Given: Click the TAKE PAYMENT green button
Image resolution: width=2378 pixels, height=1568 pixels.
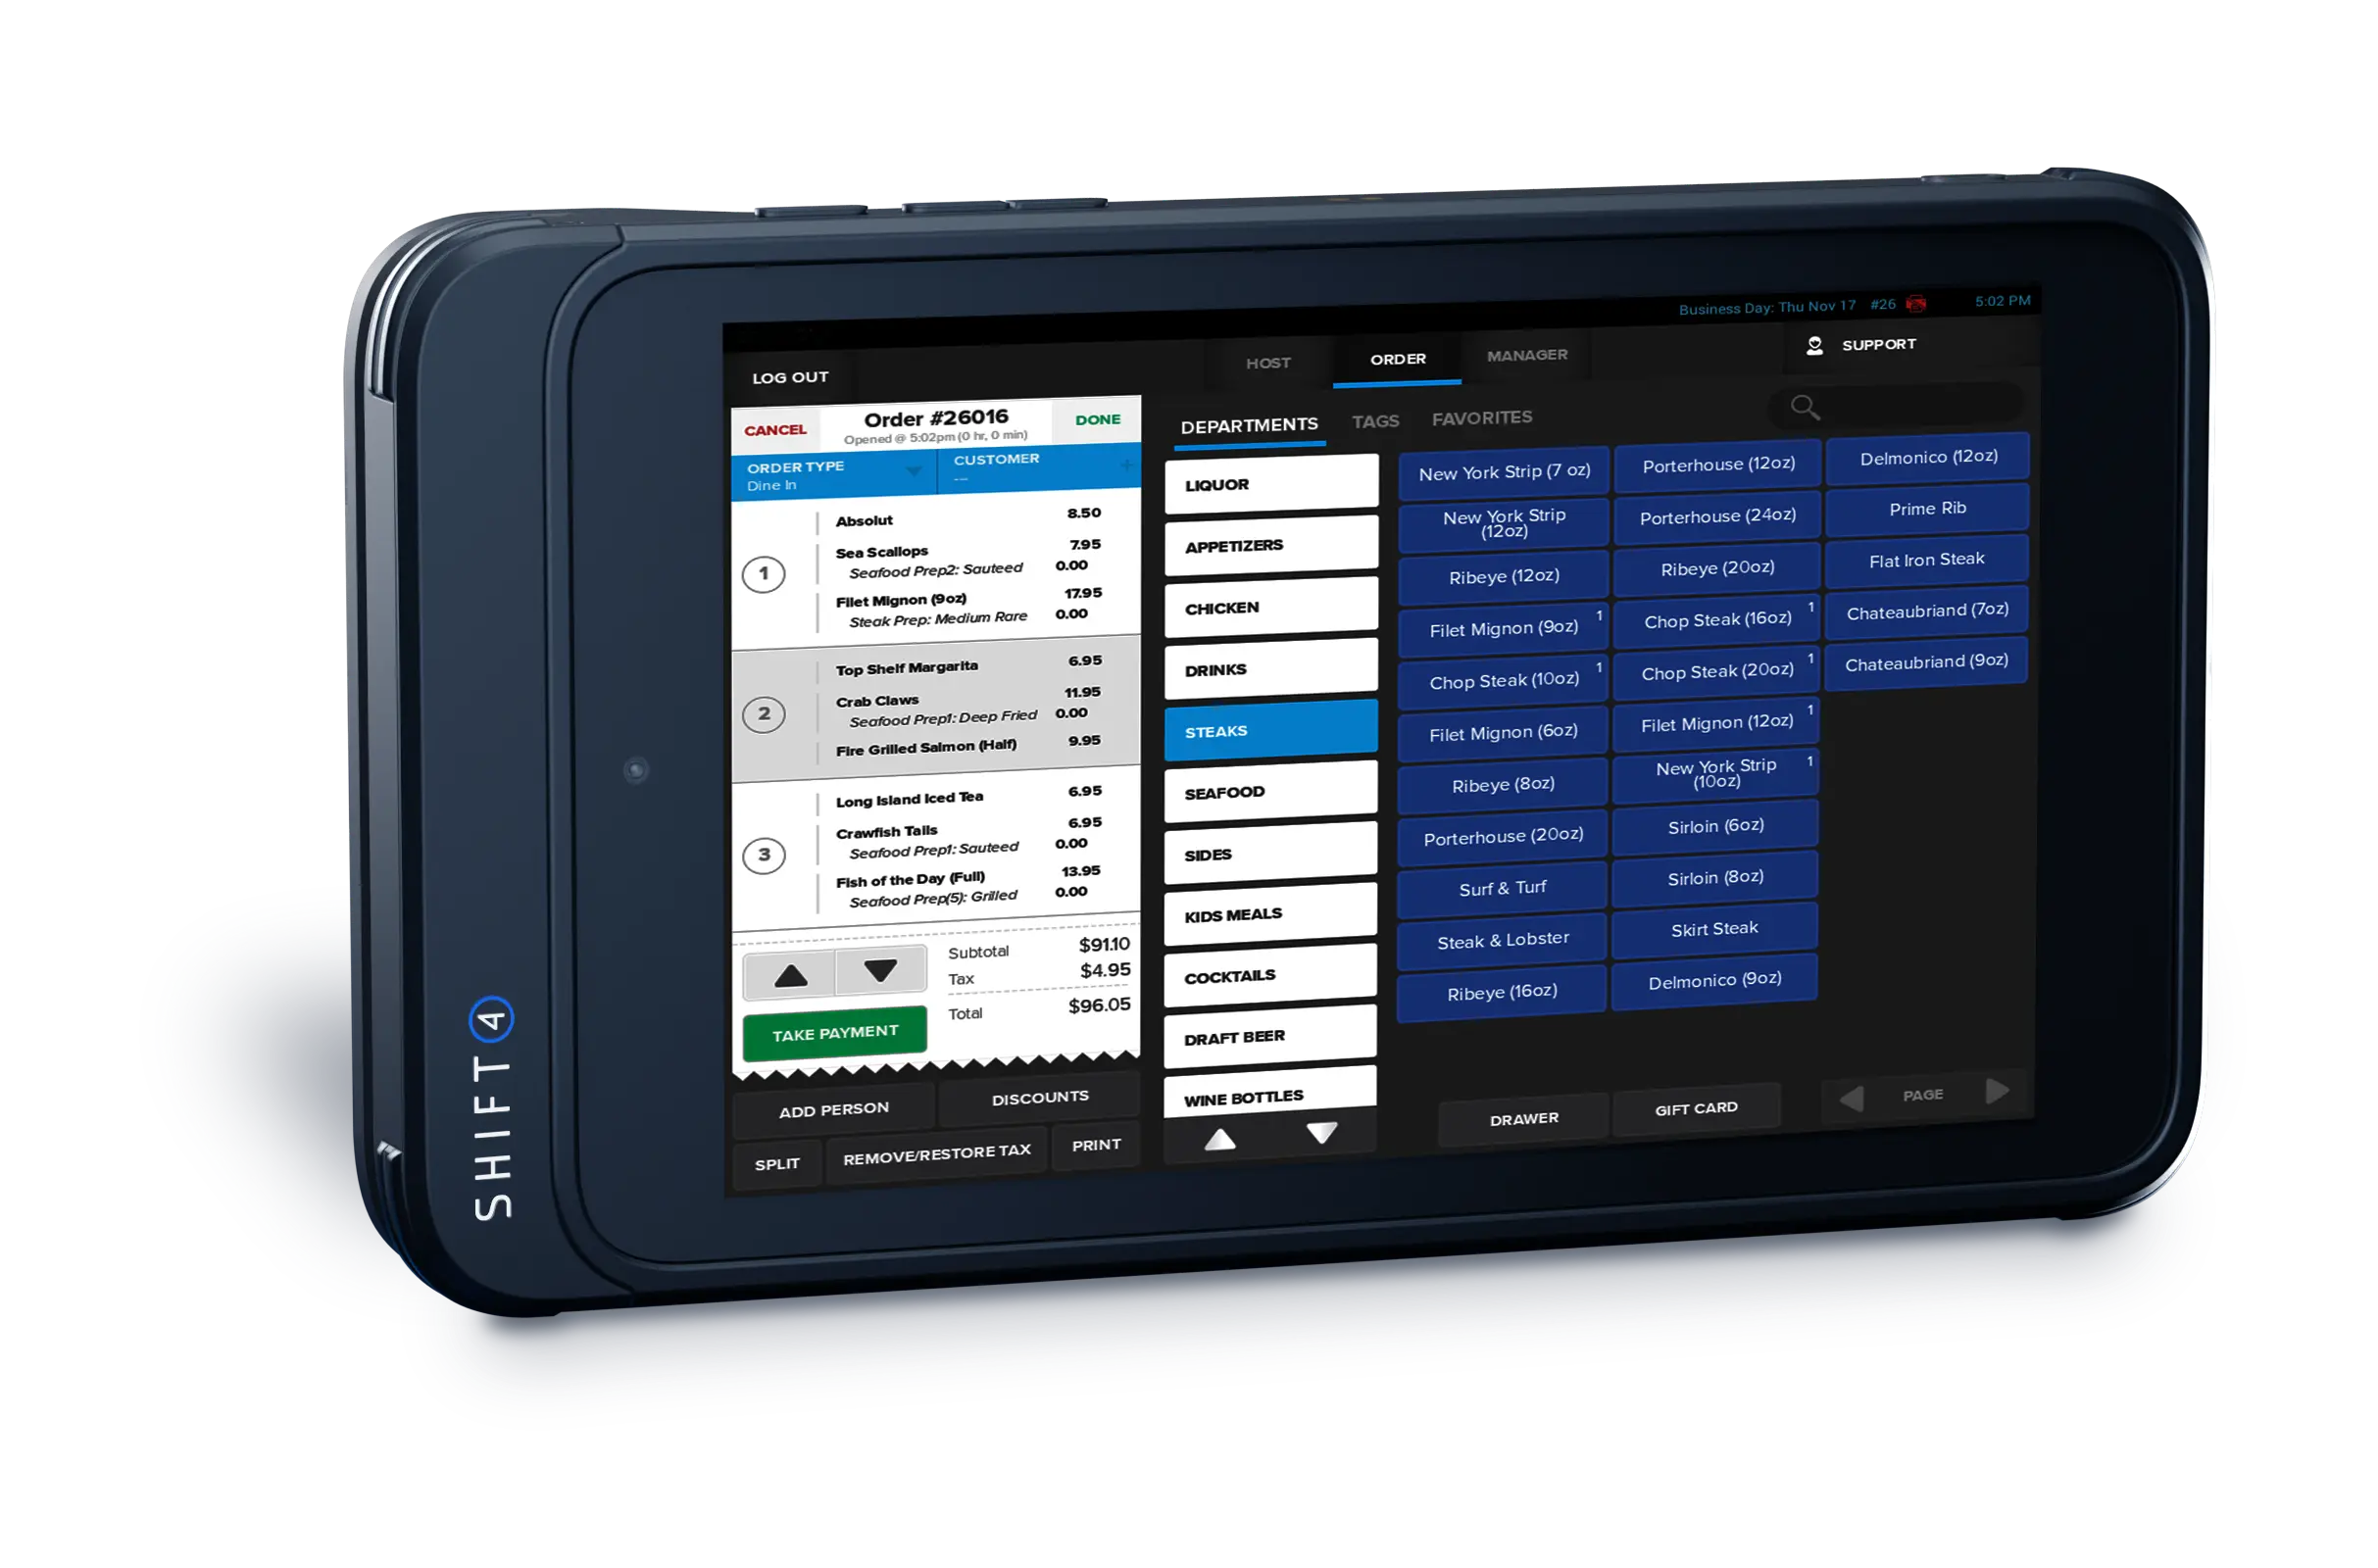Looking at the screenshot, I should [x=836, y=1031].
